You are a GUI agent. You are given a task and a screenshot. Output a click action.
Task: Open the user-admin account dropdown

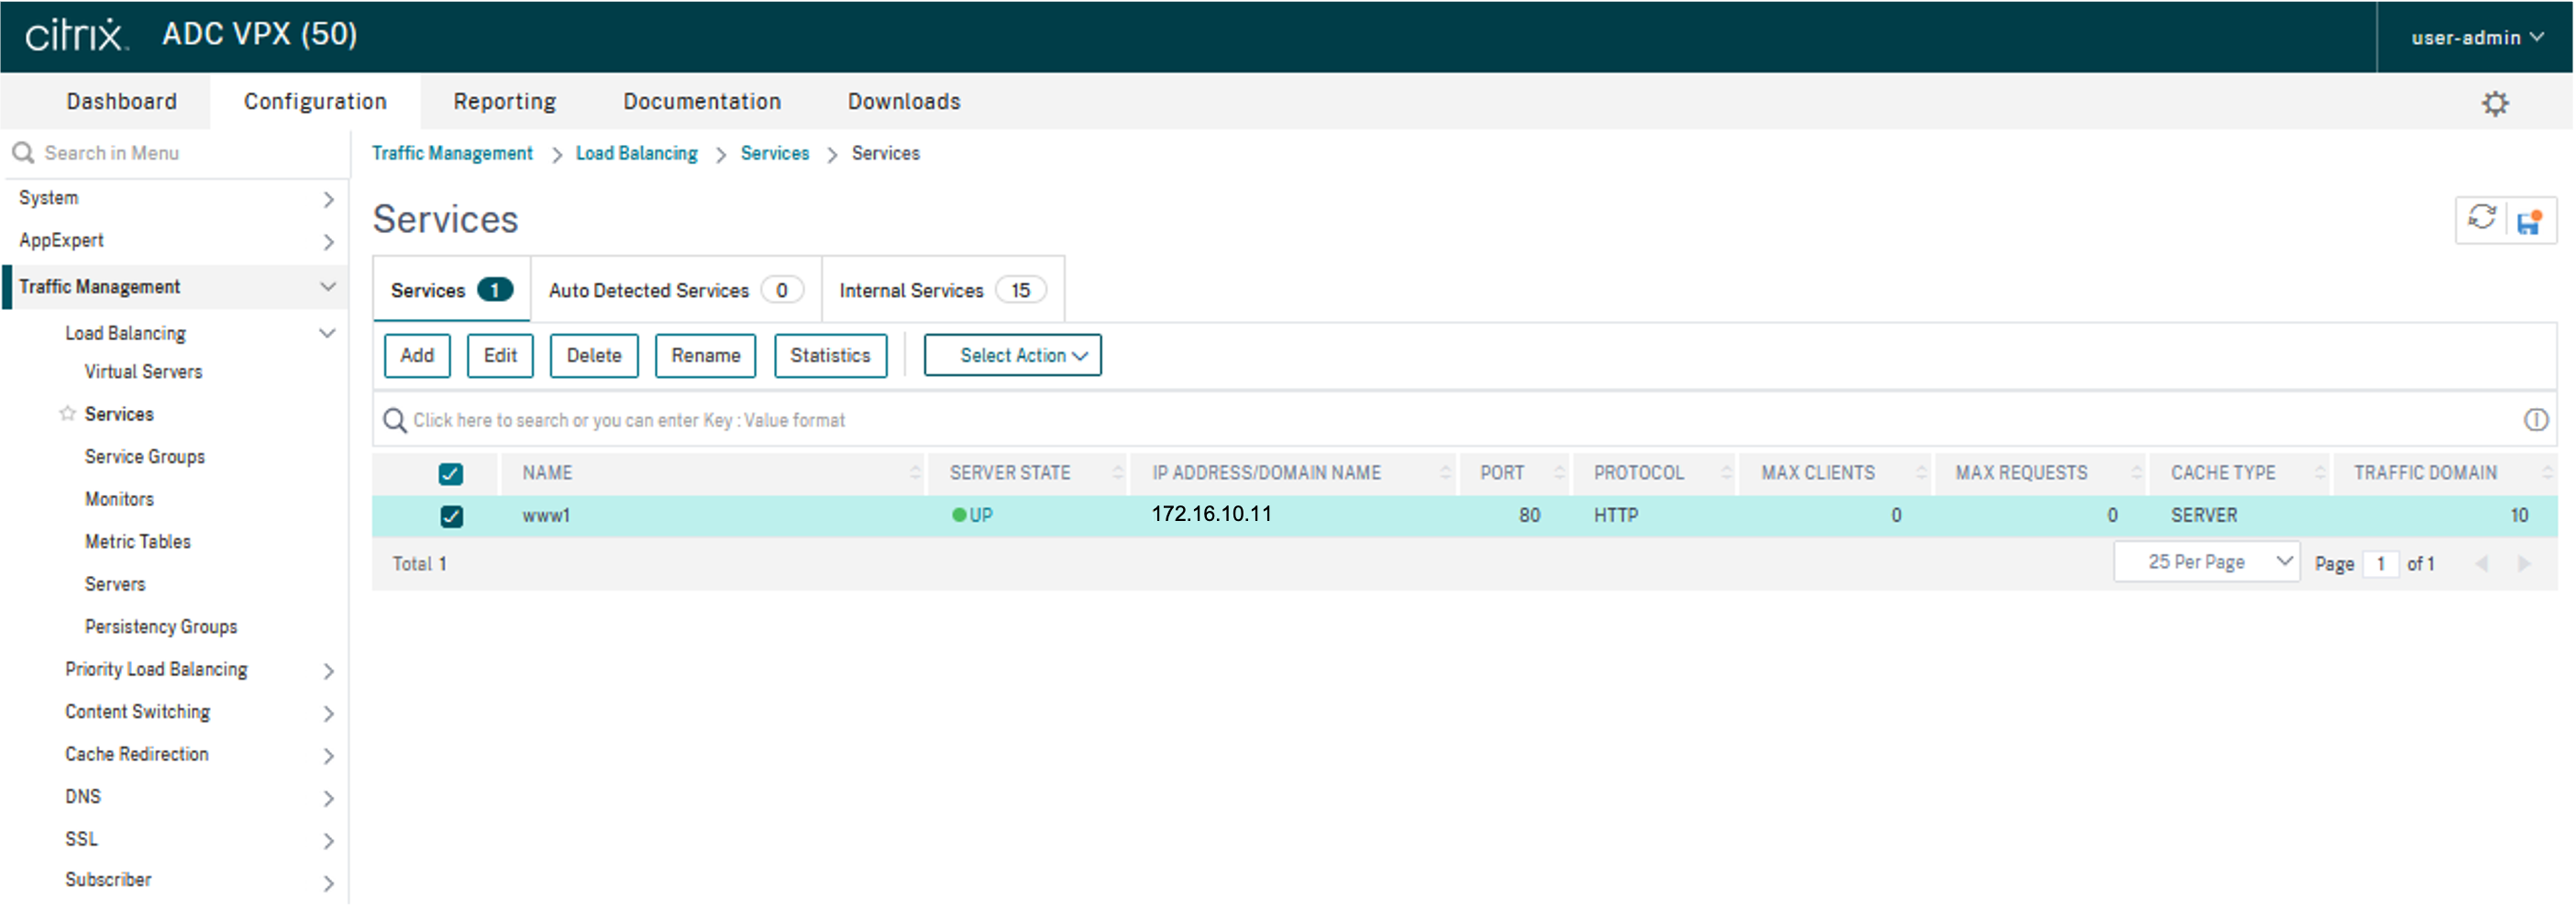point(2477,37)
